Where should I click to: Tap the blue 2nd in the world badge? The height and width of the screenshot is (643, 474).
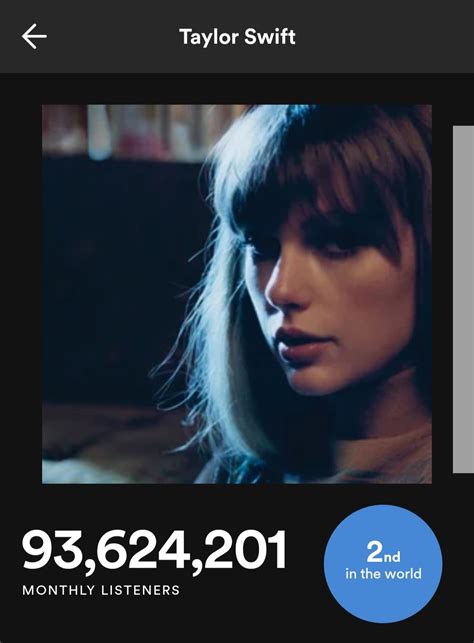(x=383, y=564)
